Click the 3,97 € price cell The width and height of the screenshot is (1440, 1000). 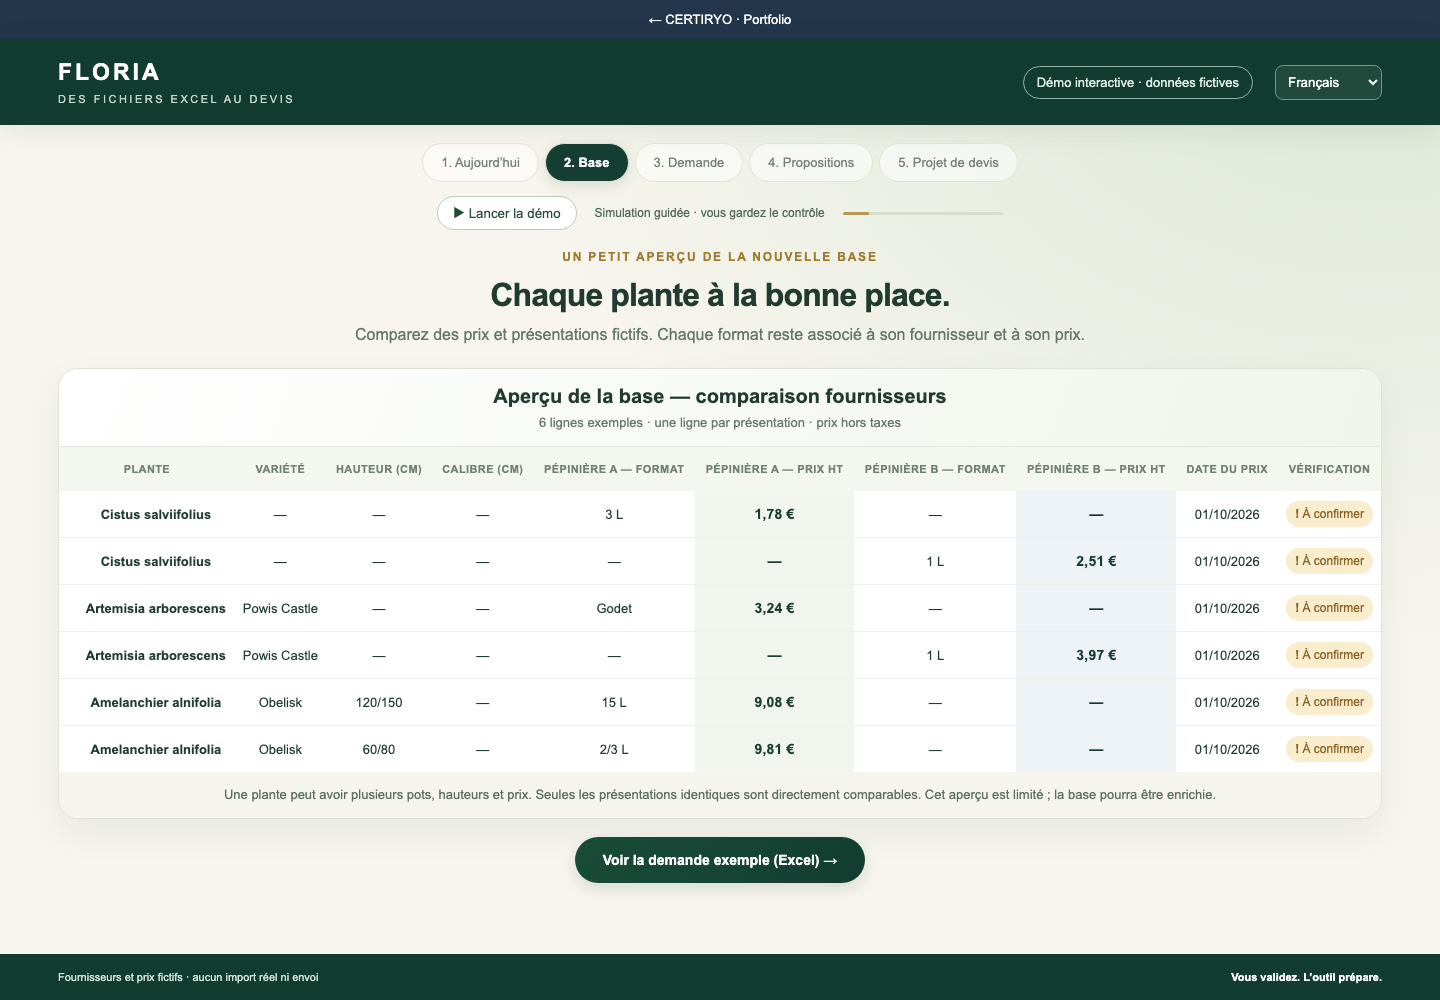tap(1096, 655)
